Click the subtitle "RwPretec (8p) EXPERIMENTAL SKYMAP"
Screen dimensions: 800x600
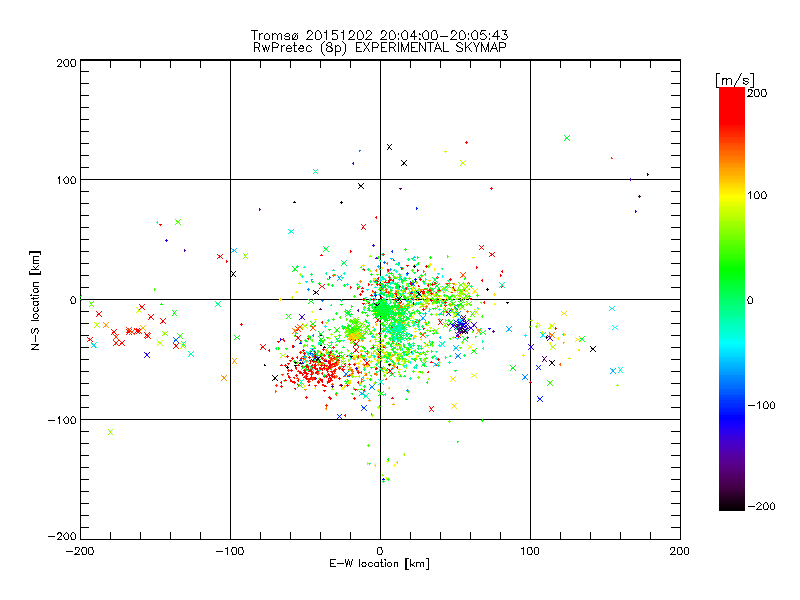coord(380,48)
